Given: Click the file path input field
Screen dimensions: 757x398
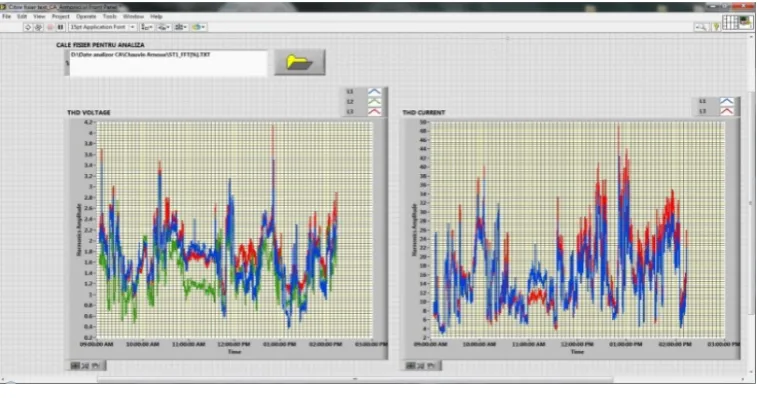Looking at the screenshot, I should [x=168, y=63].
